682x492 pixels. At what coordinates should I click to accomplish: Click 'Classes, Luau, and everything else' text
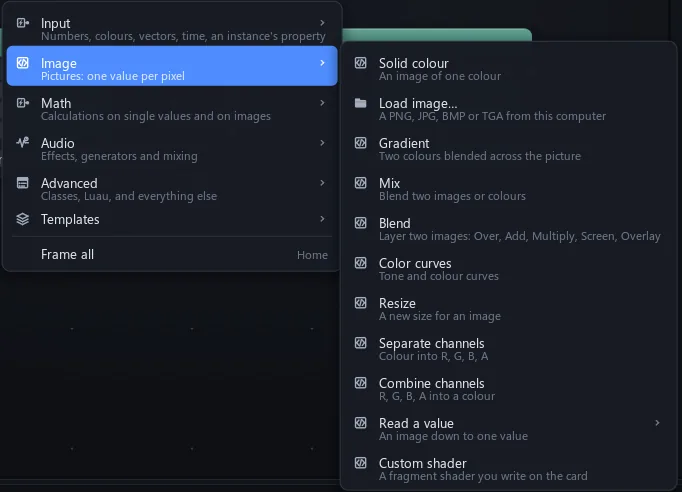click(x=129, y=196)
